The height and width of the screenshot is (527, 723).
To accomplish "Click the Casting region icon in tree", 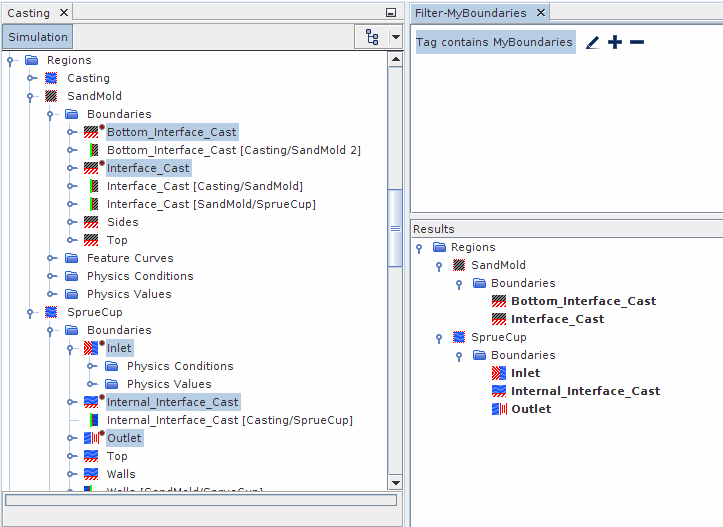I will pyautogui.click(x=51, y=78).
